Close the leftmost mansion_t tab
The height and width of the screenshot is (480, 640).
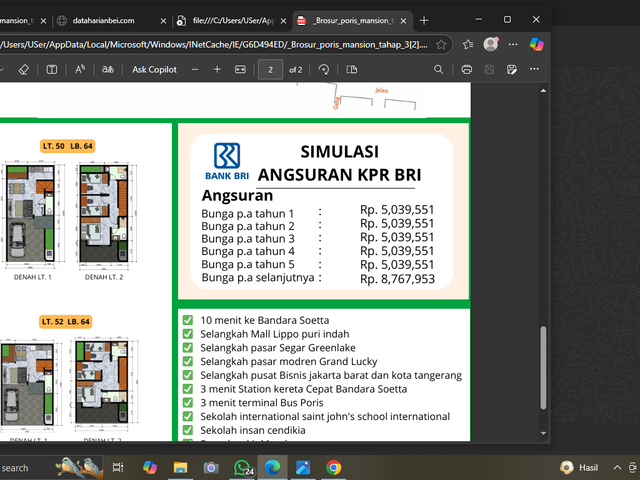(x=43, y=21)
